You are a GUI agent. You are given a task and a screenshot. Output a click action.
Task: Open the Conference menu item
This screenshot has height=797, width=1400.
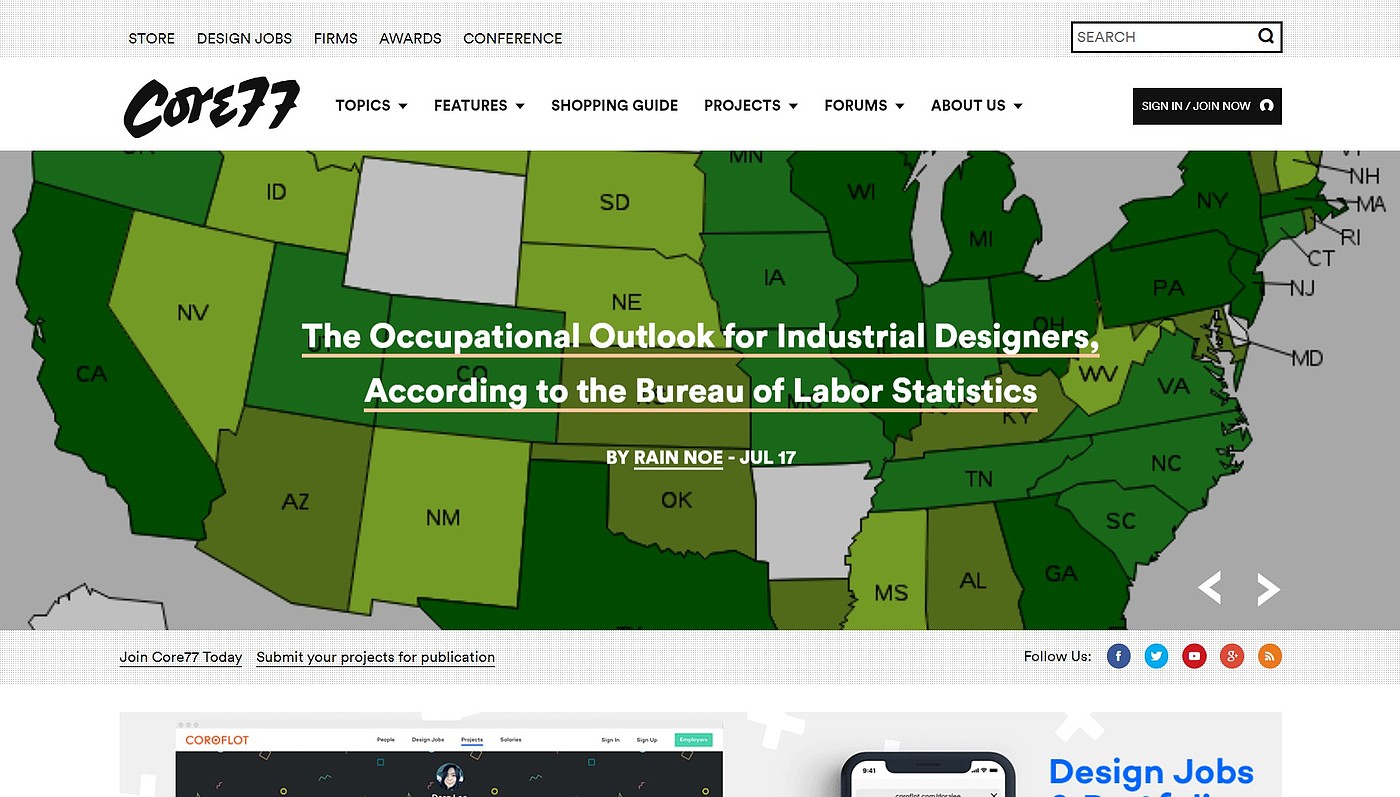pos(513,38)
